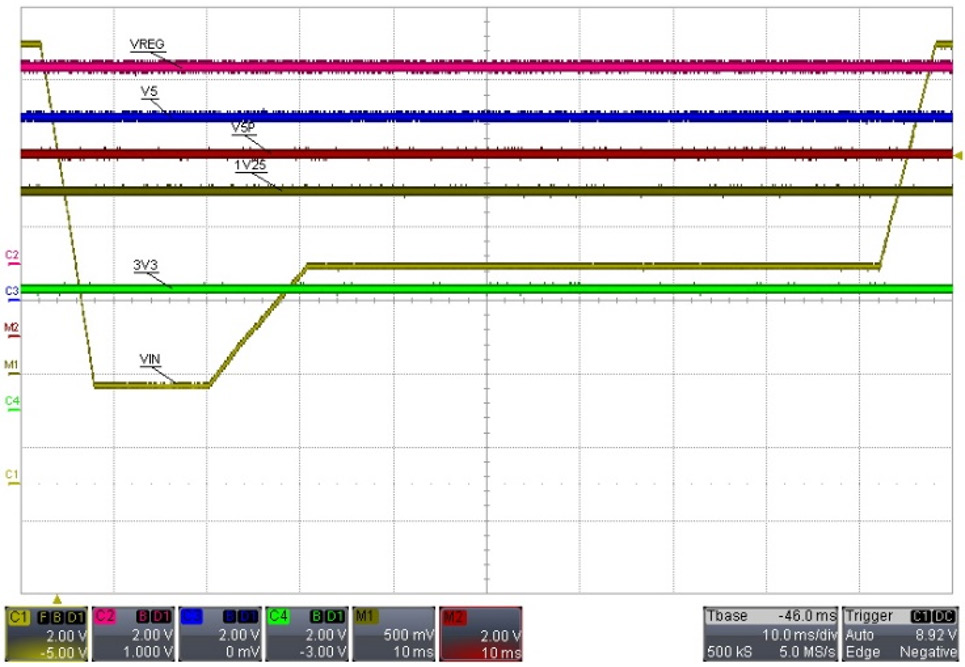Select the 1V25 trace label
965x667 pixels.
tap(250, 165)
